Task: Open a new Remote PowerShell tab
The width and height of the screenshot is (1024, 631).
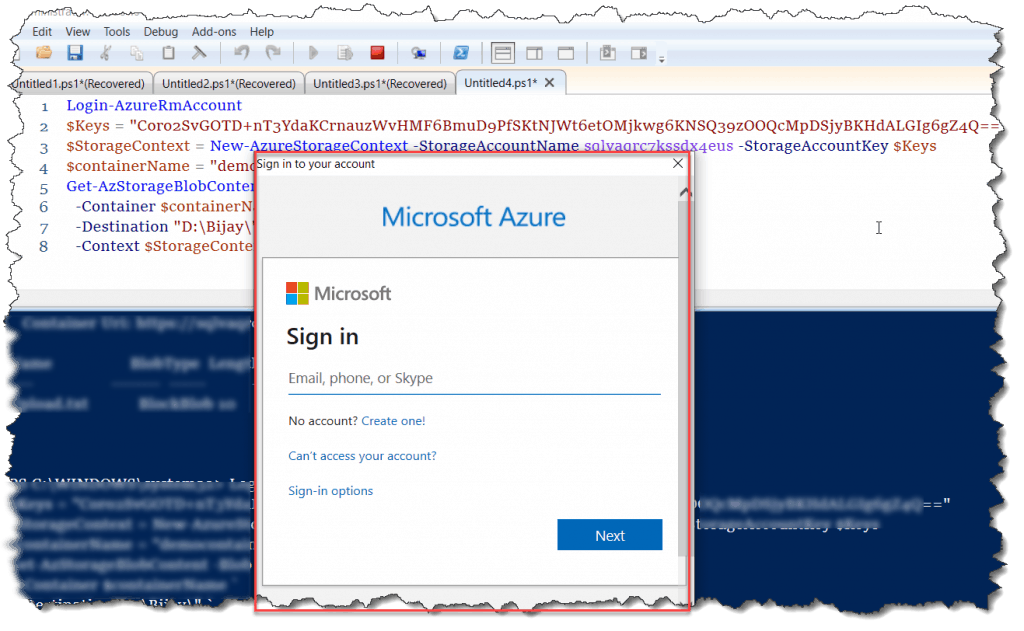Action: click(x=420, y=53)
